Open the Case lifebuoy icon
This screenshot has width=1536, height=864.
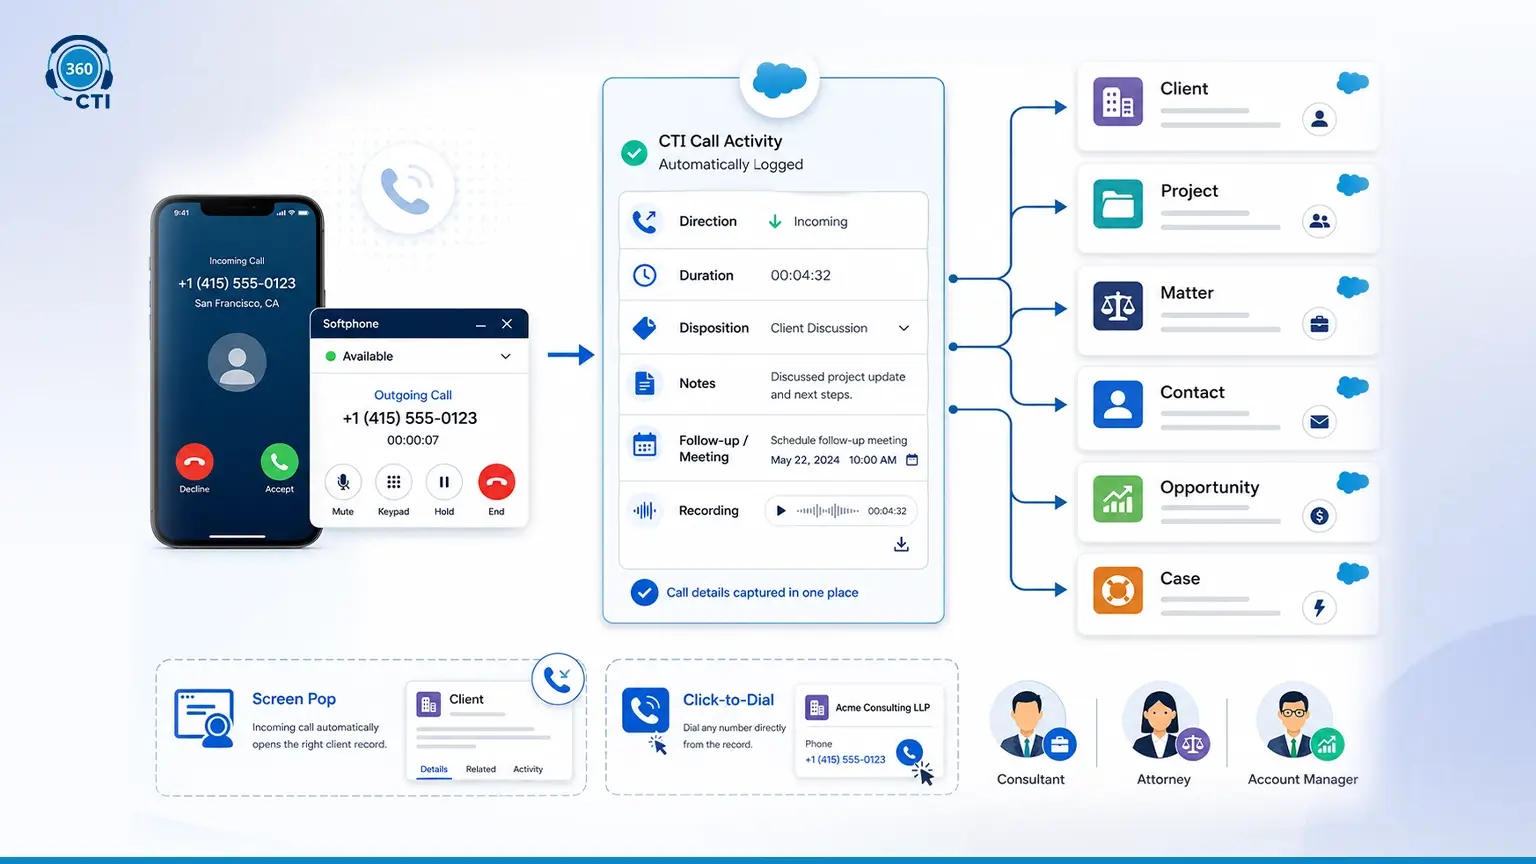coord(1118,590)
